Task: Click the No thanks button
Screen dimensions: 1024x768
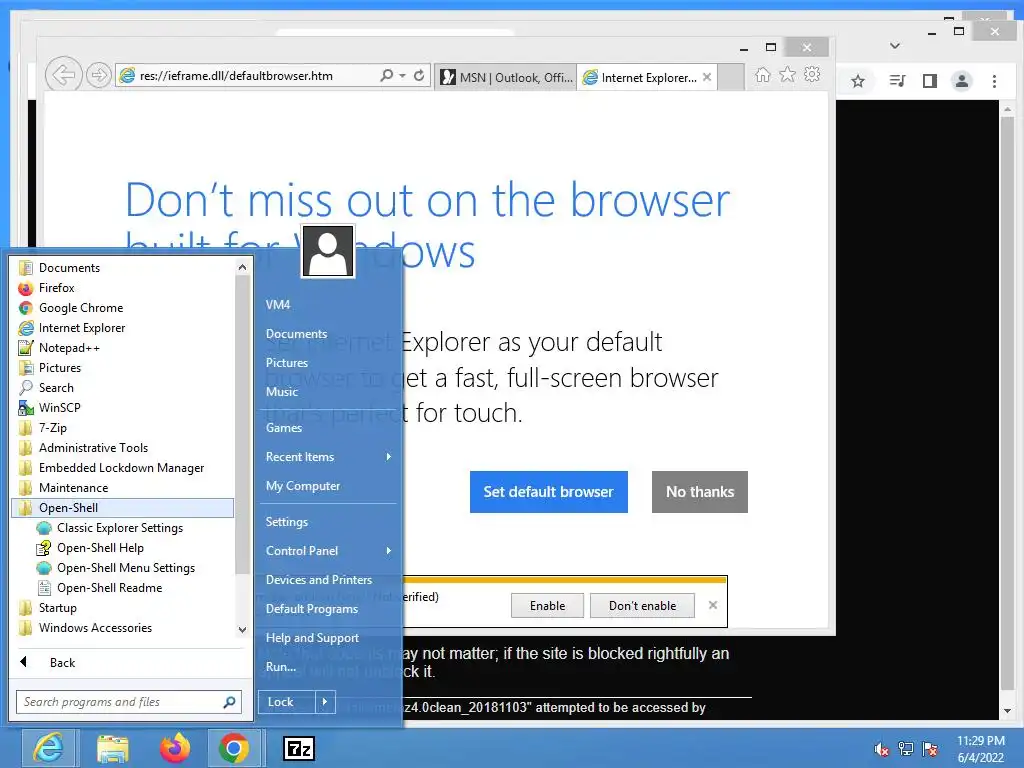Action: (699, 492)
